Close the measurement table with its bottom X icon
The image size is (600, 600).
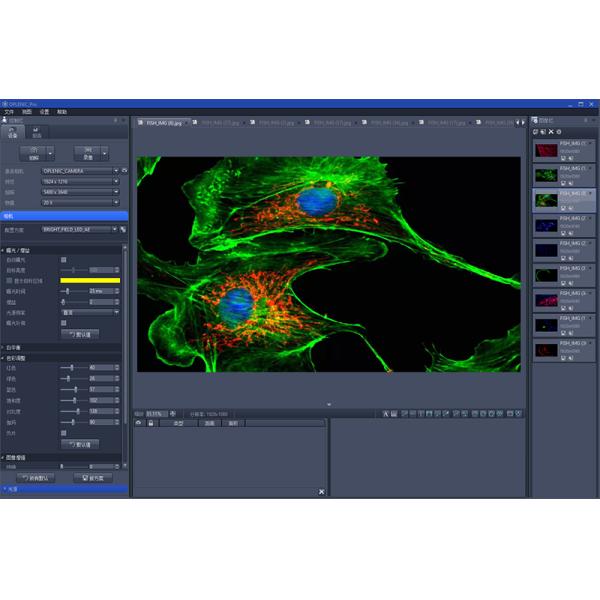pyautogui.click(x=321, y=492)
